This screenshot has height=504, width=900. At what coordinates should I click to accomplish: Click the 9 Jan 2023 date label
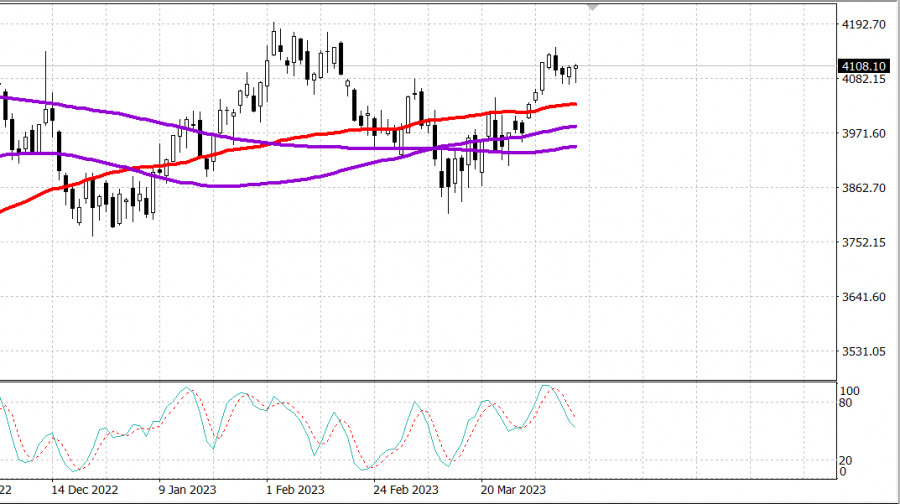coord(189,491)
